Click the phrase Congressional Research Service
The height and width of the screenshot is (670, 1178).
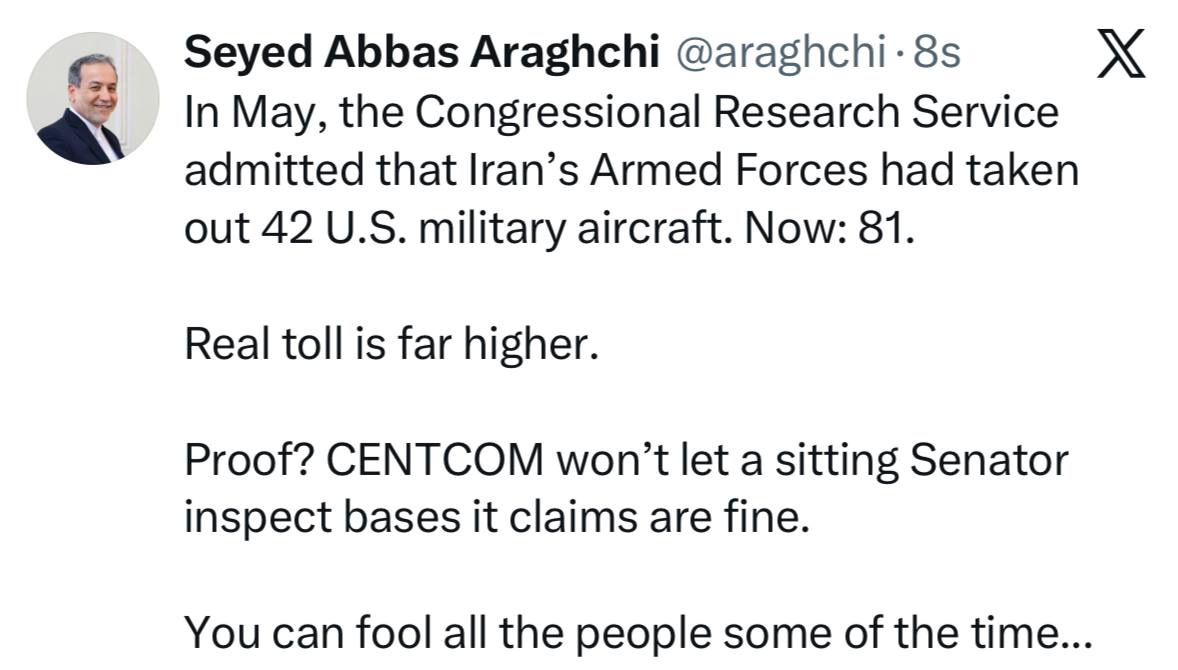pyautogui.click(x=737, y=113)
